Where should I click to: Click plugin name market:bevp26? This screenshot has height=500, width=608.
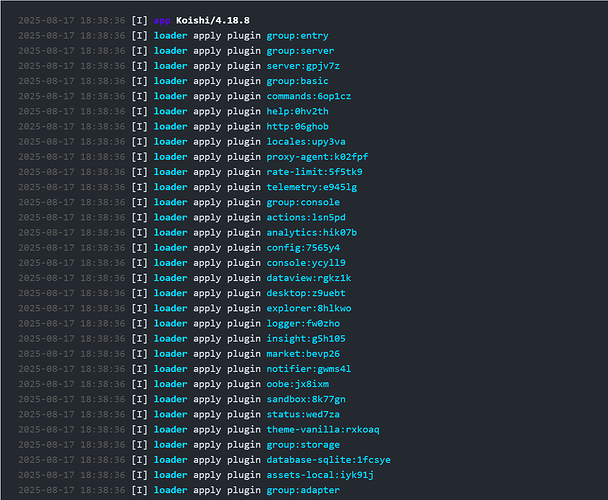pyautogui.click(x=303, y=354)
